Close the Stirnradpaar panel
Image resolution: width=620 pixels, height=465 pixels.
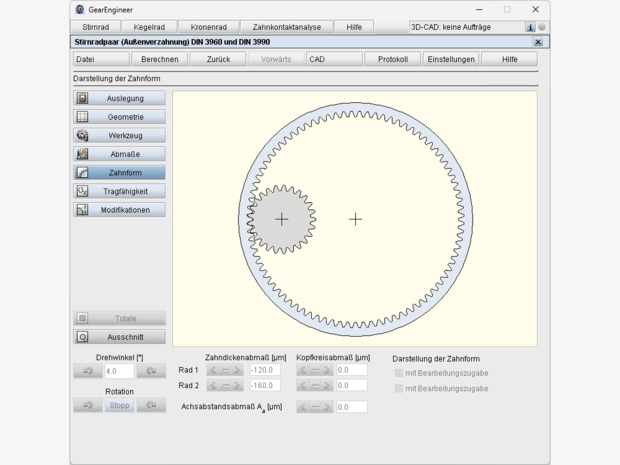538,42
